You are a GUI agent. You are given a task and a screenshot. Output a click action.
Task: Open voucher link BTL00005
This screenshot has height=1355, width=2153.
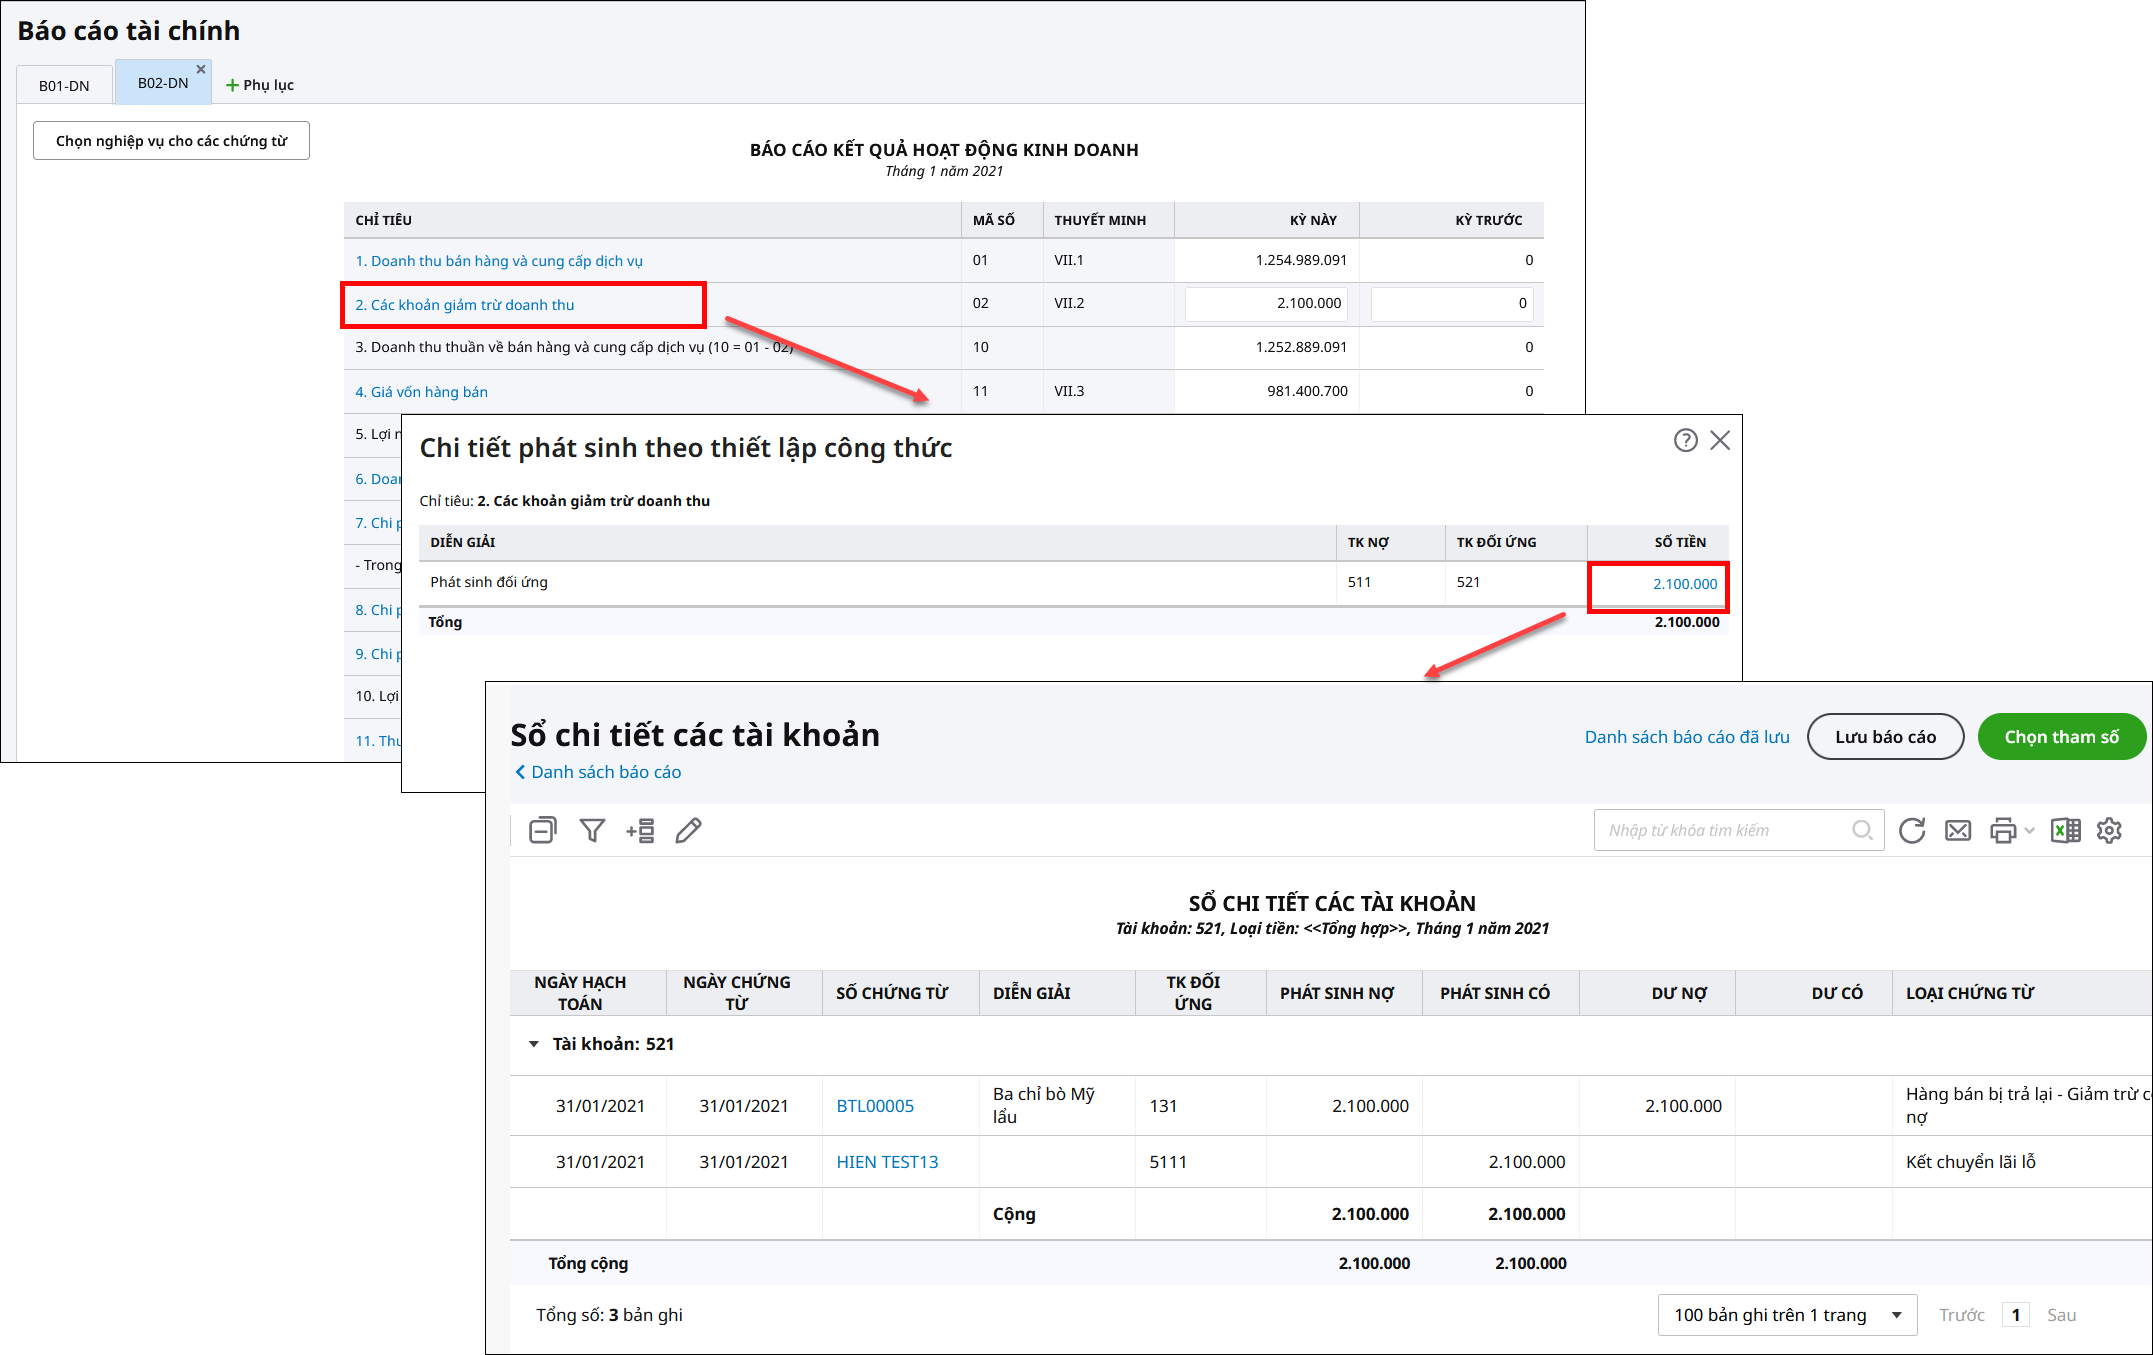point(875,1106)
